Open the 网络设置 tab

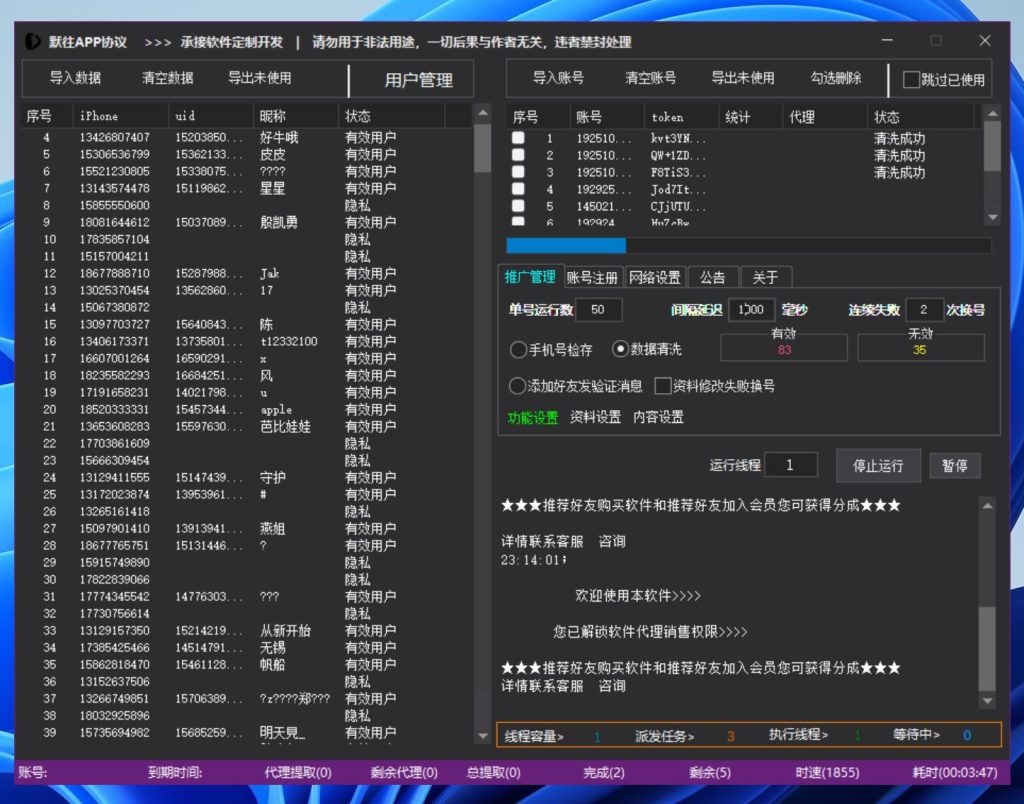[x=654, y=277]
